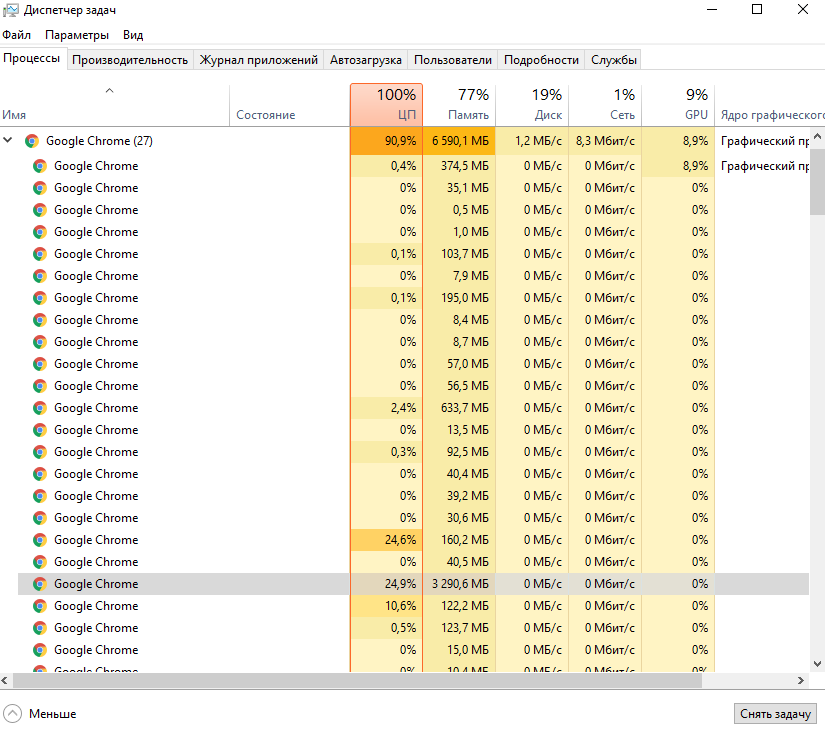
Task: Click the Chrome icon in the 92,5 МБ row
Action: (x=39, y=452)
